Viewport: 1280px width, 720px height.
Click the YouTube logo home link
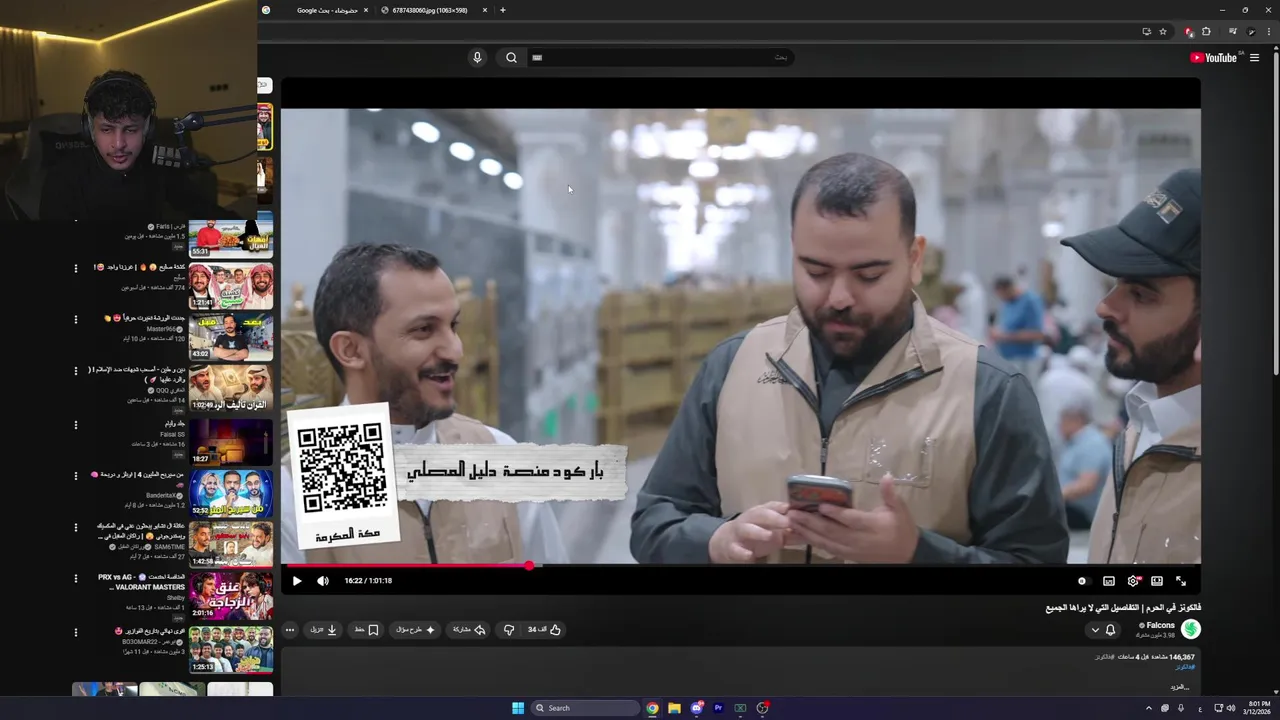click(1214, 58)
